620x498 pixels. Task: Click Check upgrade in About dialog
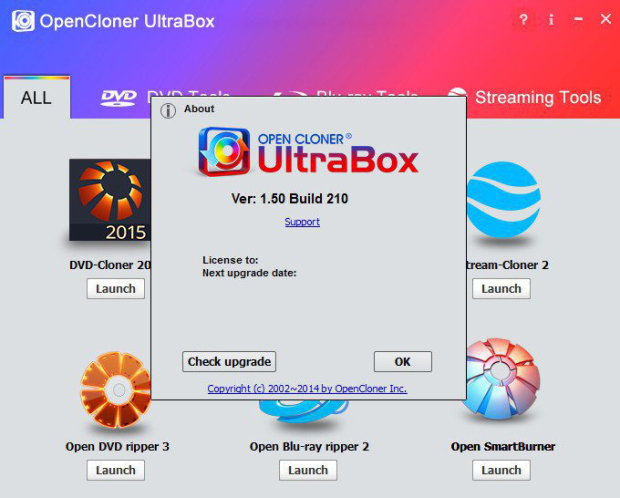click(x=229, y=362)
